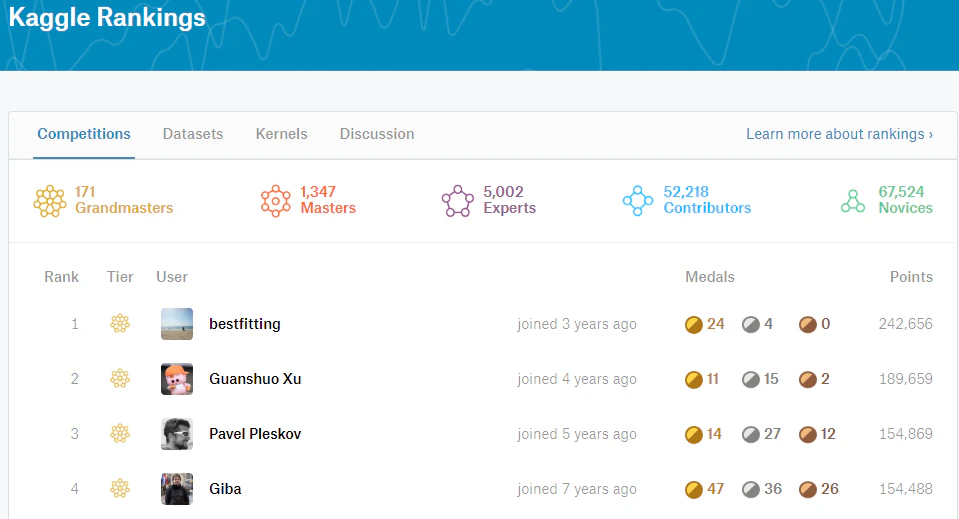Click the Rank column header
The image size is (959, 519).
[61, 277]
